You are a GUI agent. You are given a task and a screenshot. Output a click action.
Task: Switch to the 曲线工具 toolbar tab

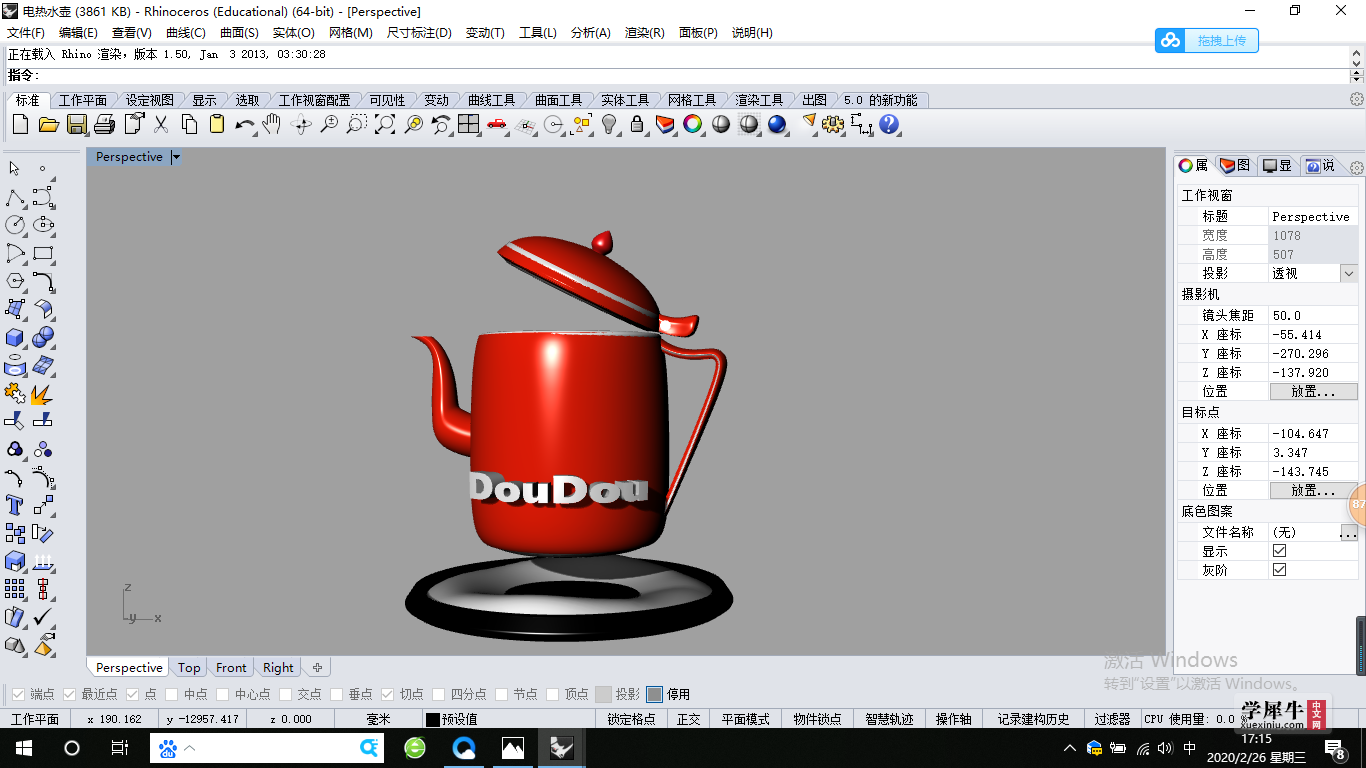(491, 100)
